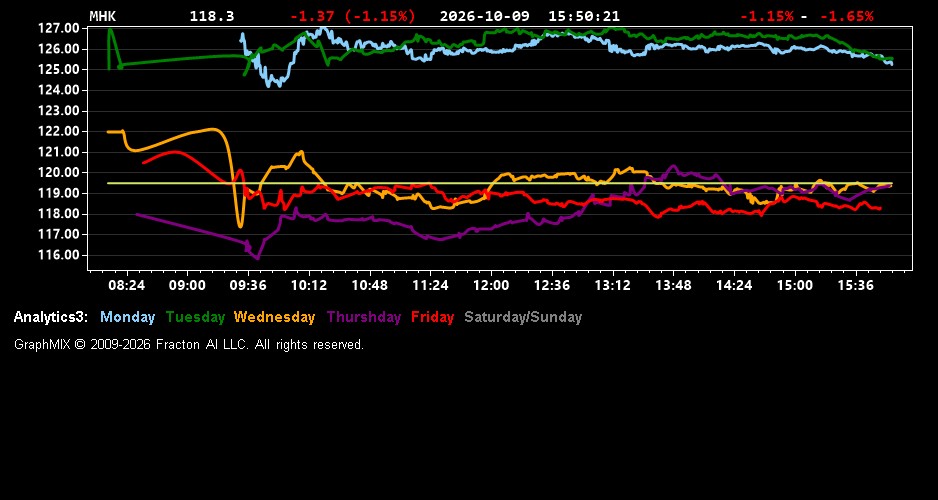Click the 08:24 time axis label
This screenshot has height=500, width=938.
tap(126, 285)
